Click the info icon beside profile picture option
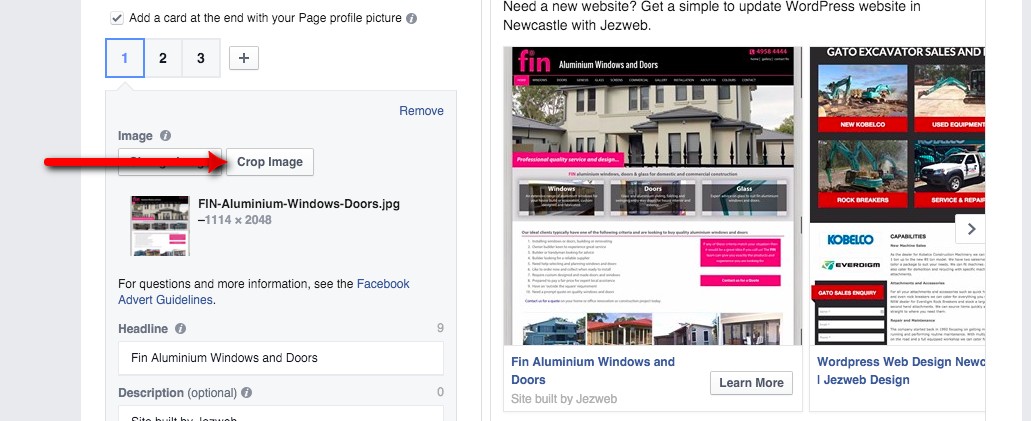The width and height of the screenshot is (1031, 421). click(412, 18)
